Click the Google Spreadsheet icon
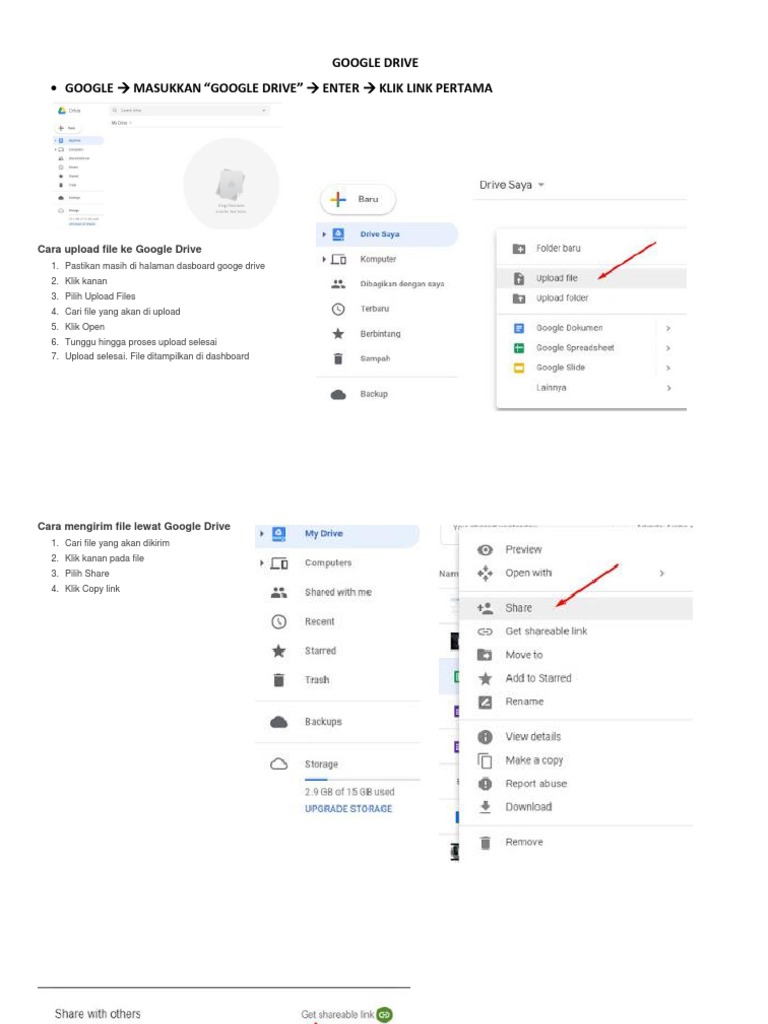 tap(519, 348)
